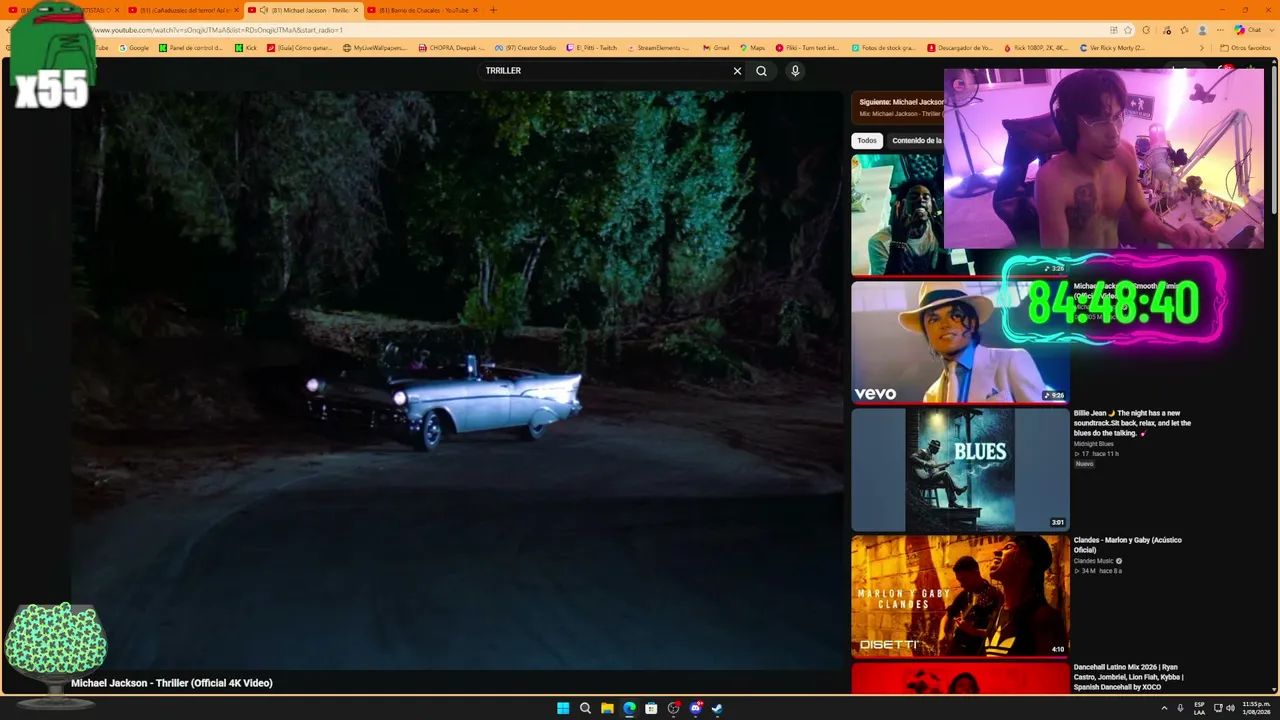This screenshot has height=720, width=1280.
Task: Switch to the Cañaduzales del terror tab
Action: (x=182, y=10)
